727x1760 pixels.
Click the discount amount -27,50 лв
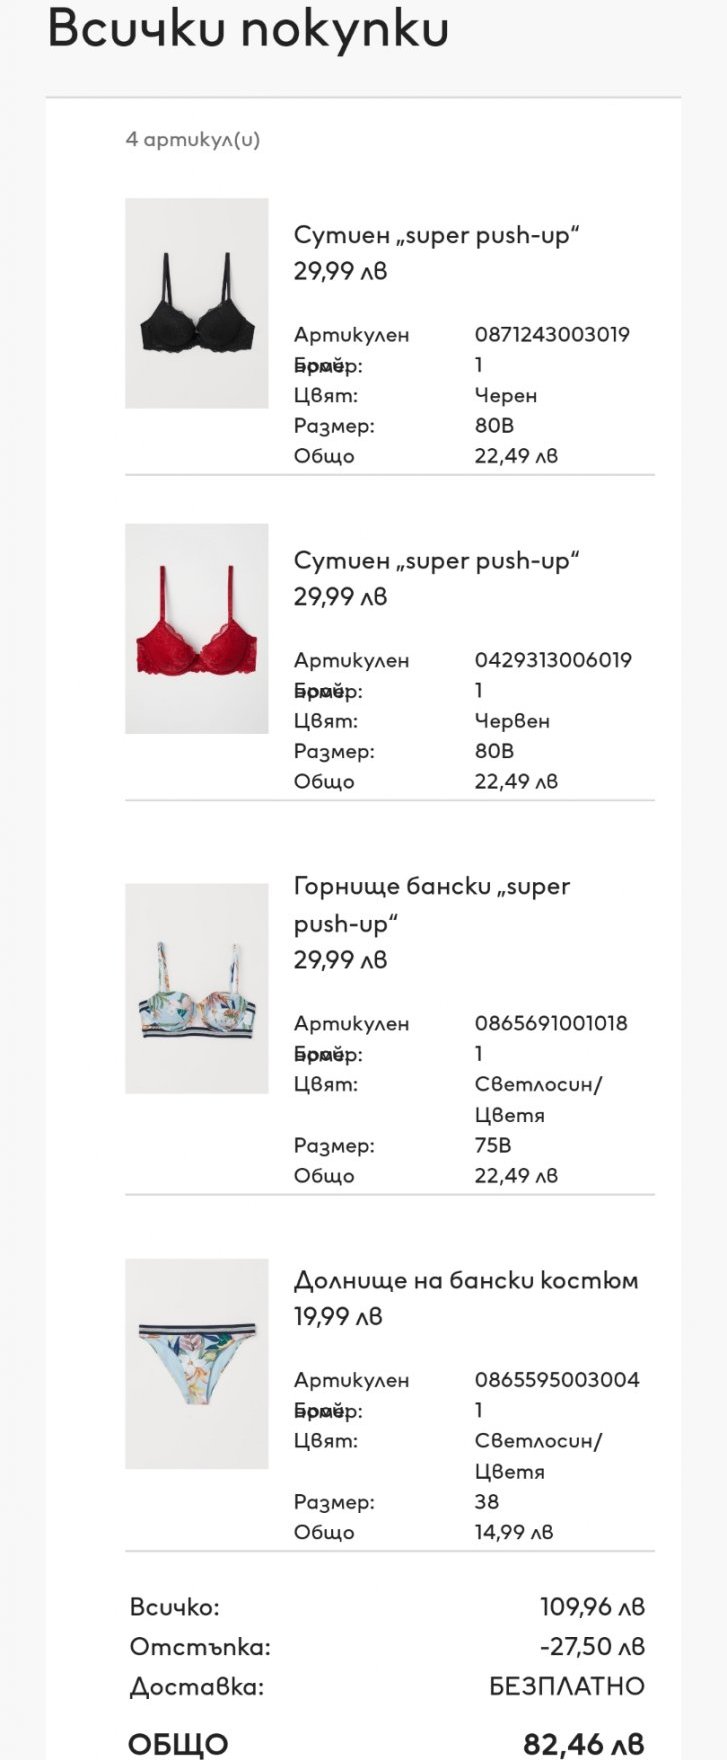[x=593, y=1647]
